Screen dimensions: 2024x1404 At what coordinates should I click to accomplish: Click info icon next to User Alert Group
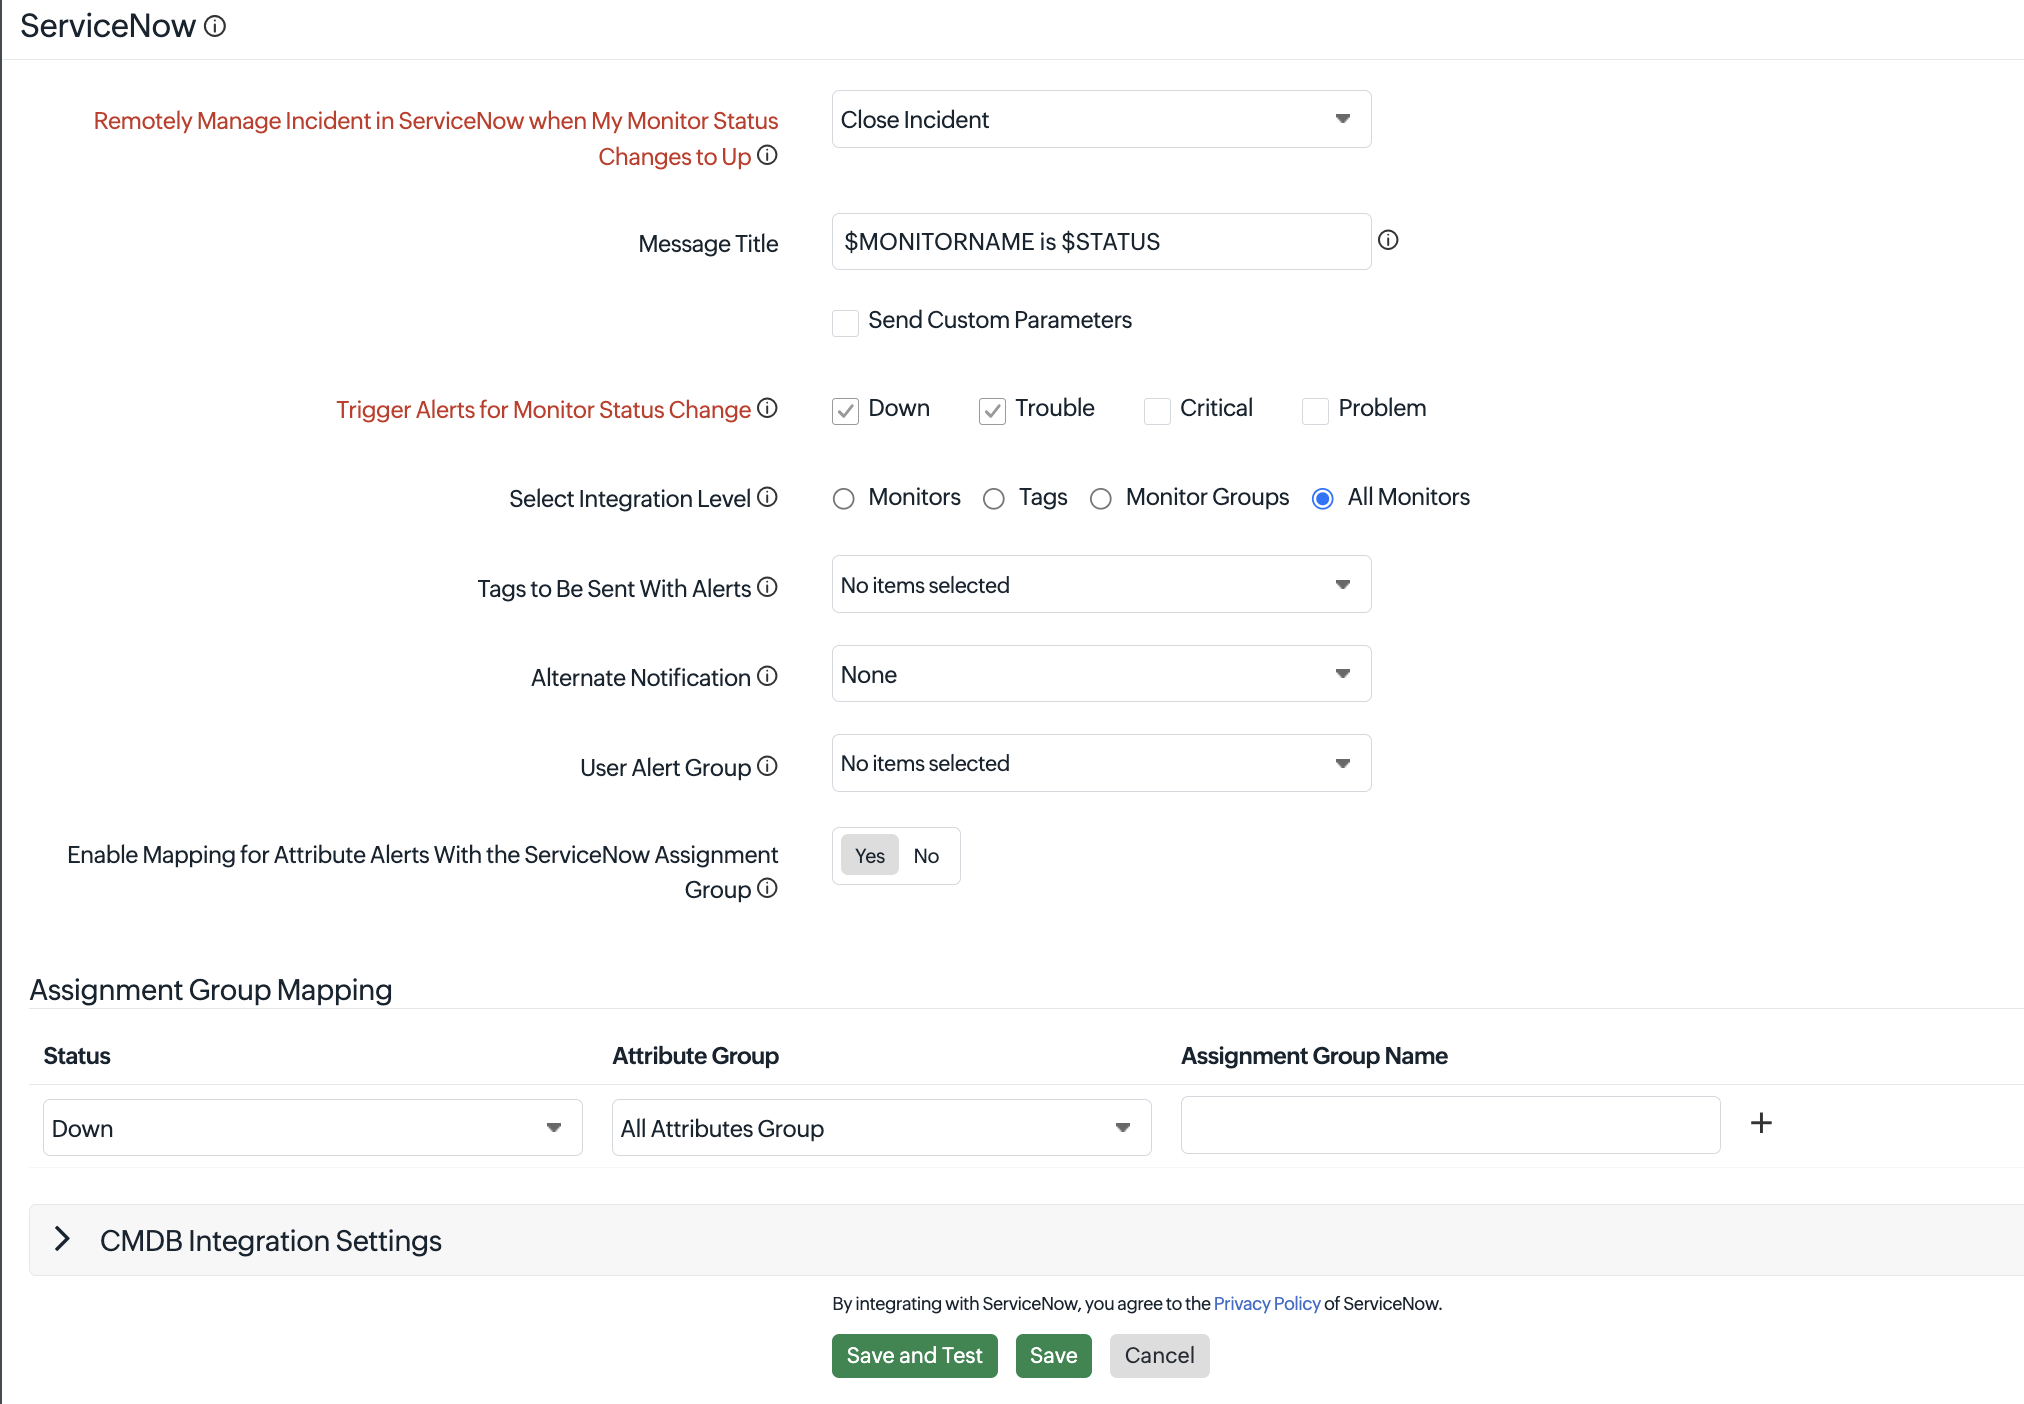pyautogui.click(x=767, y=766)
